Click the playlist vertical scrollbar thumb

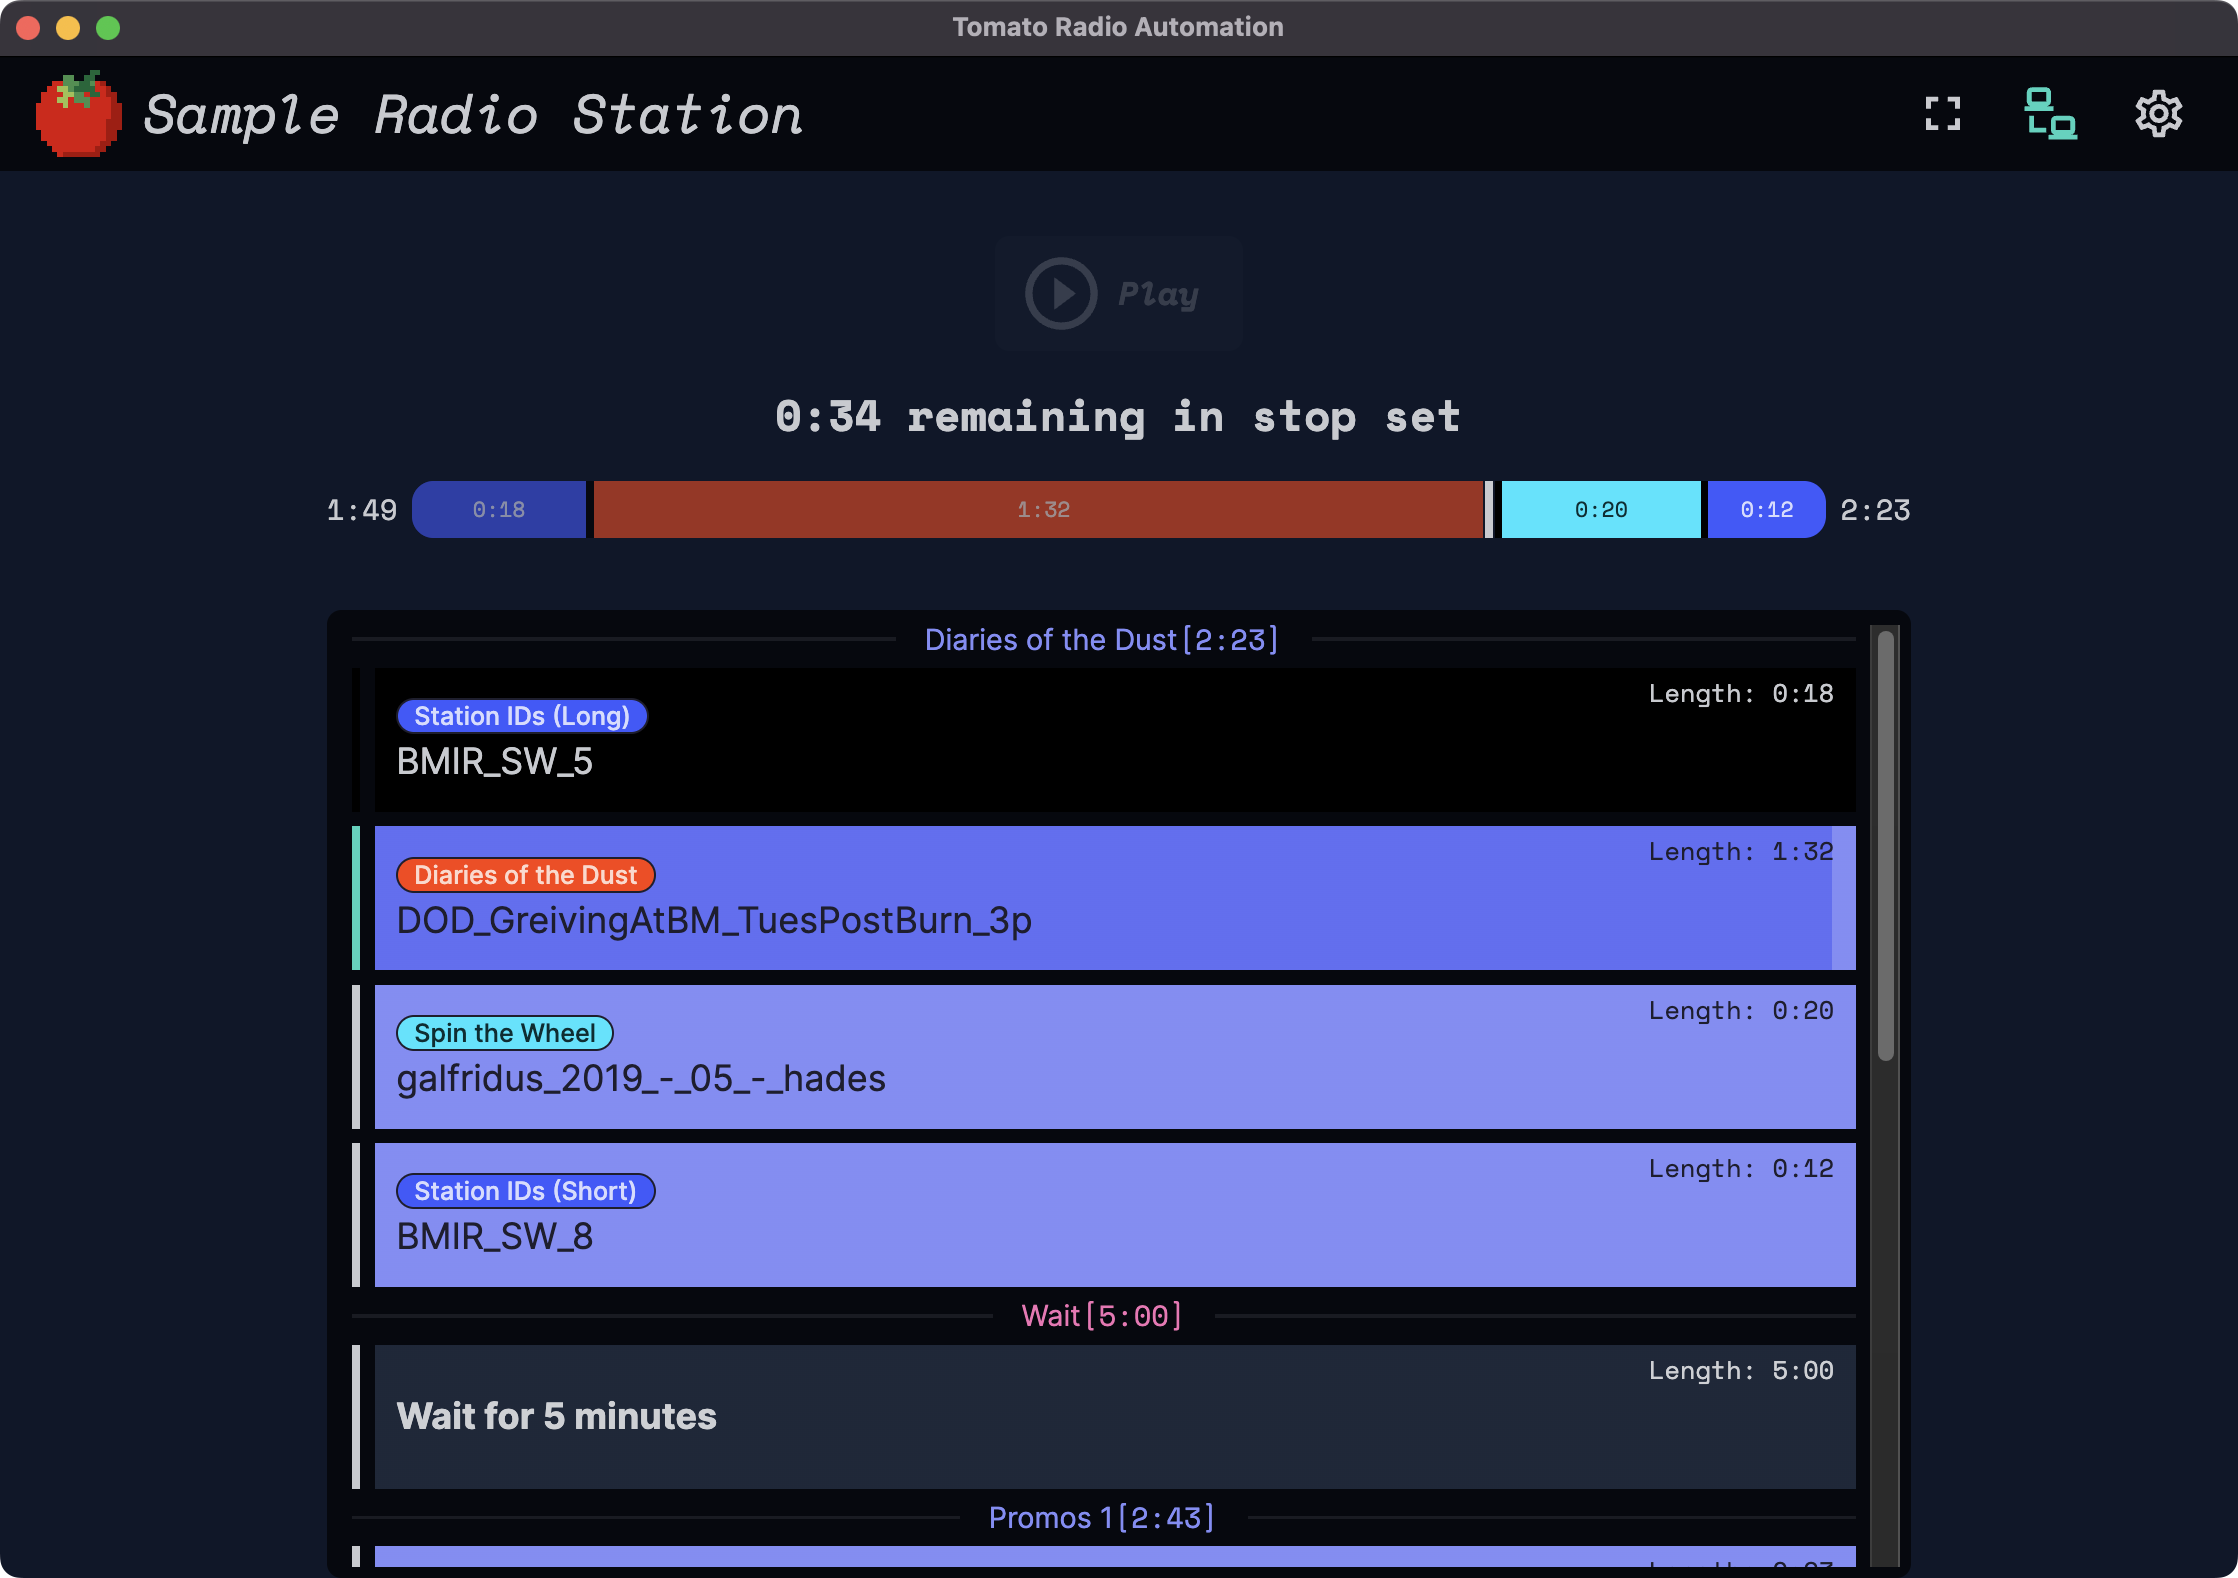click(x=1885, y=845)
